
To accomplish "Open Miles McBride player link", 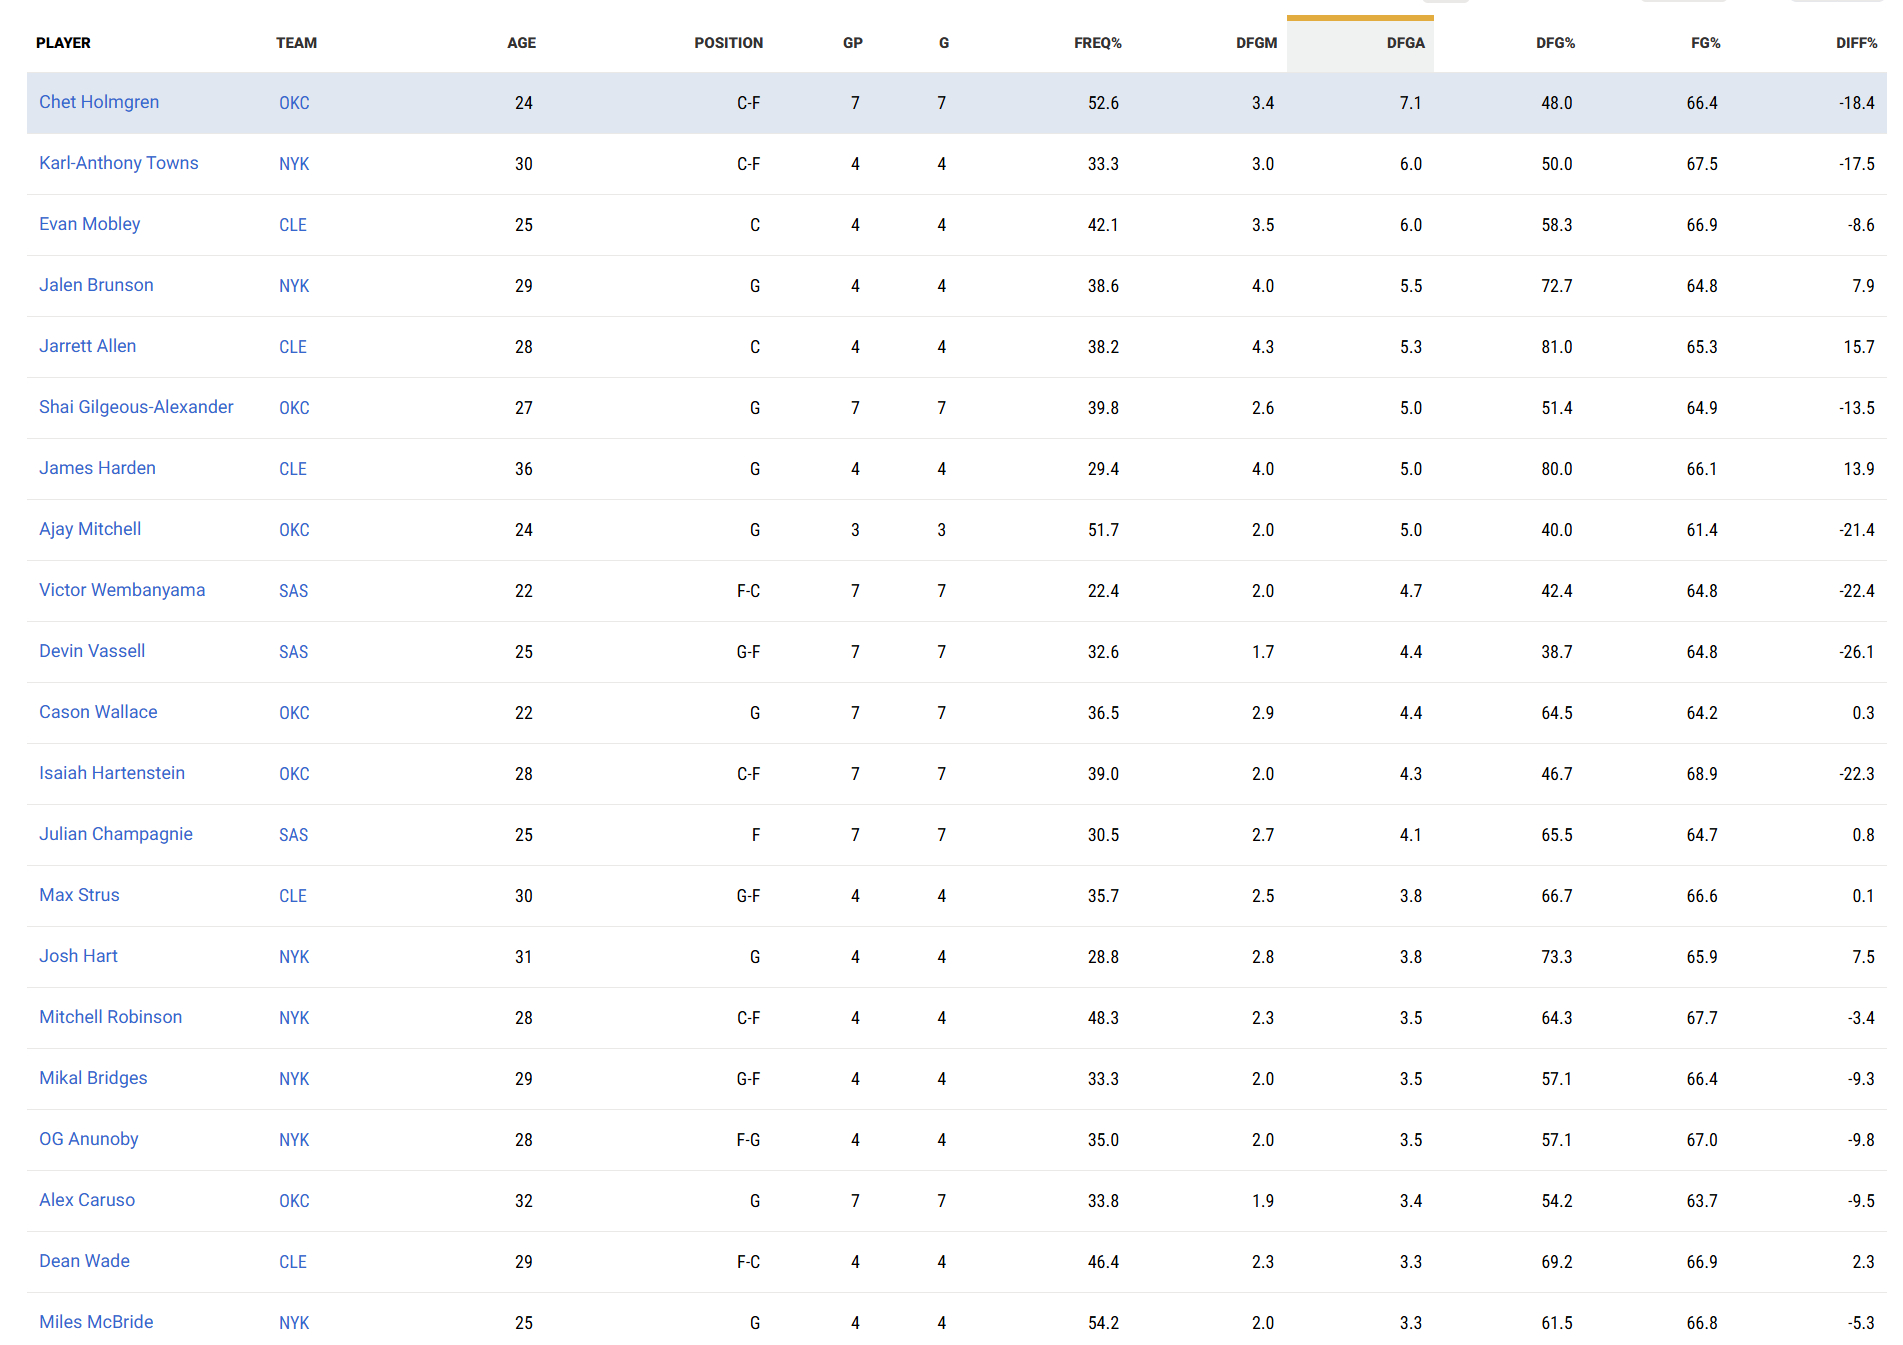I will point(96,1322).
